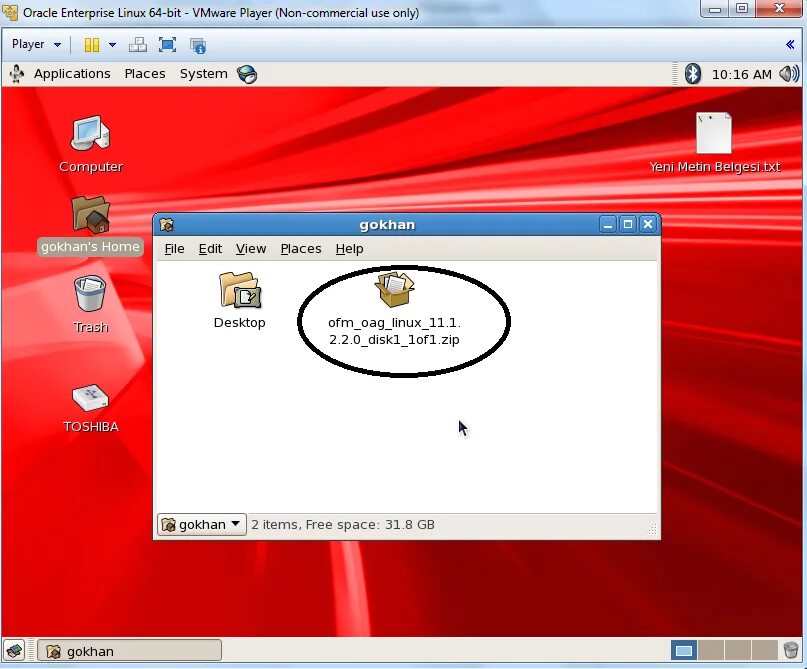Image resolution: width=807 pixels, height=669 pixels.
Task: Click the 10:16 AM clock
Action: pyautogui.click(x=741, y=75)
